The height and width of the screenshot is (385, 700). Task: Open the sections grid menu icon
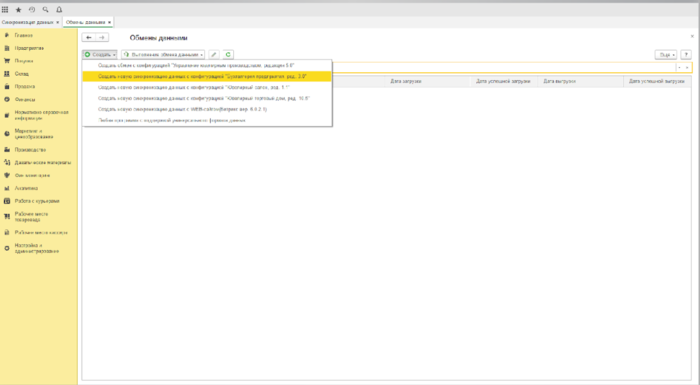tap(5, 9)
